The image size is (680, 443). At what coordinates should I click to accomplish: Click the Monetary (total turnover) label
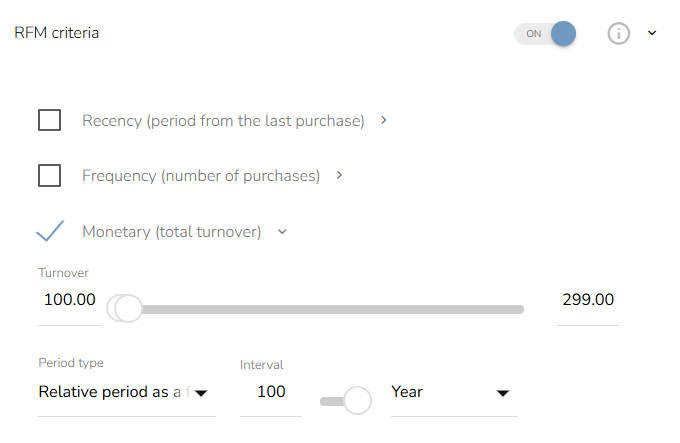point(171,232)
